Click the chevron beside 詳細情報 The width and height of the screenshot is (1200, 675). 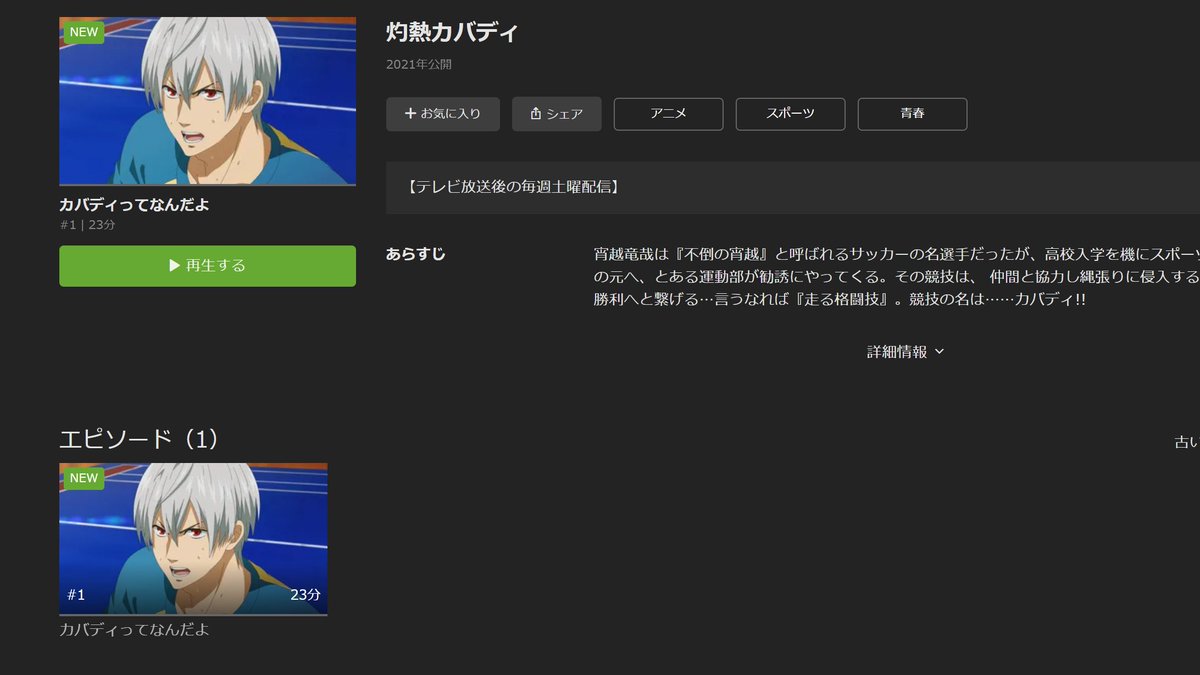click(x=938, y=353)
